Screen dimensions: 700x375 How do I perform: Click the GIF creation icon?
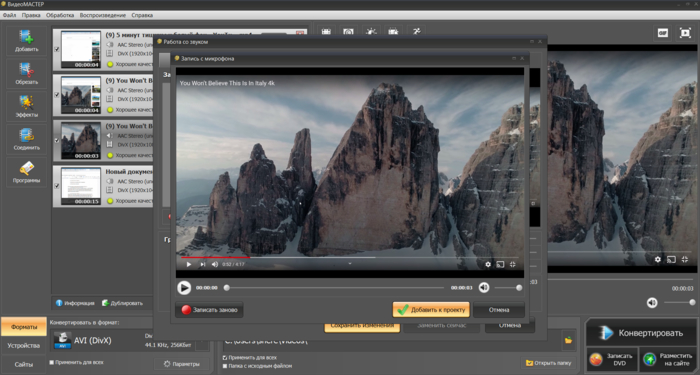point(662,33)
